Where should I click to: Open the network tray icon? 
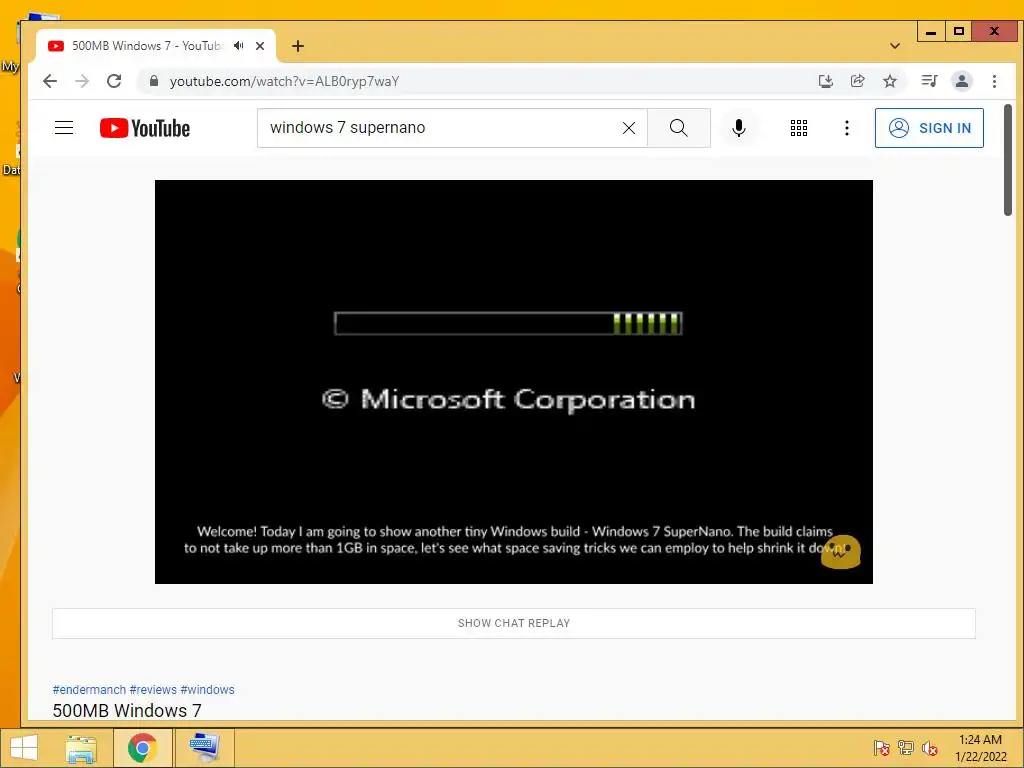click(905, 748)
